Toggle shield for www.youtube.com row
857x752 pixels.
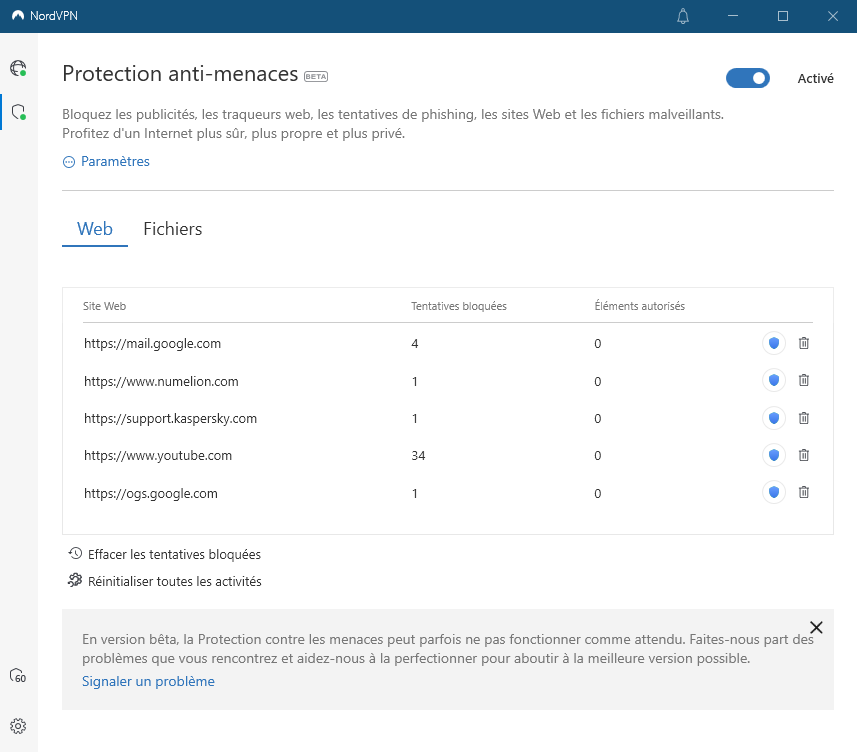774,455
